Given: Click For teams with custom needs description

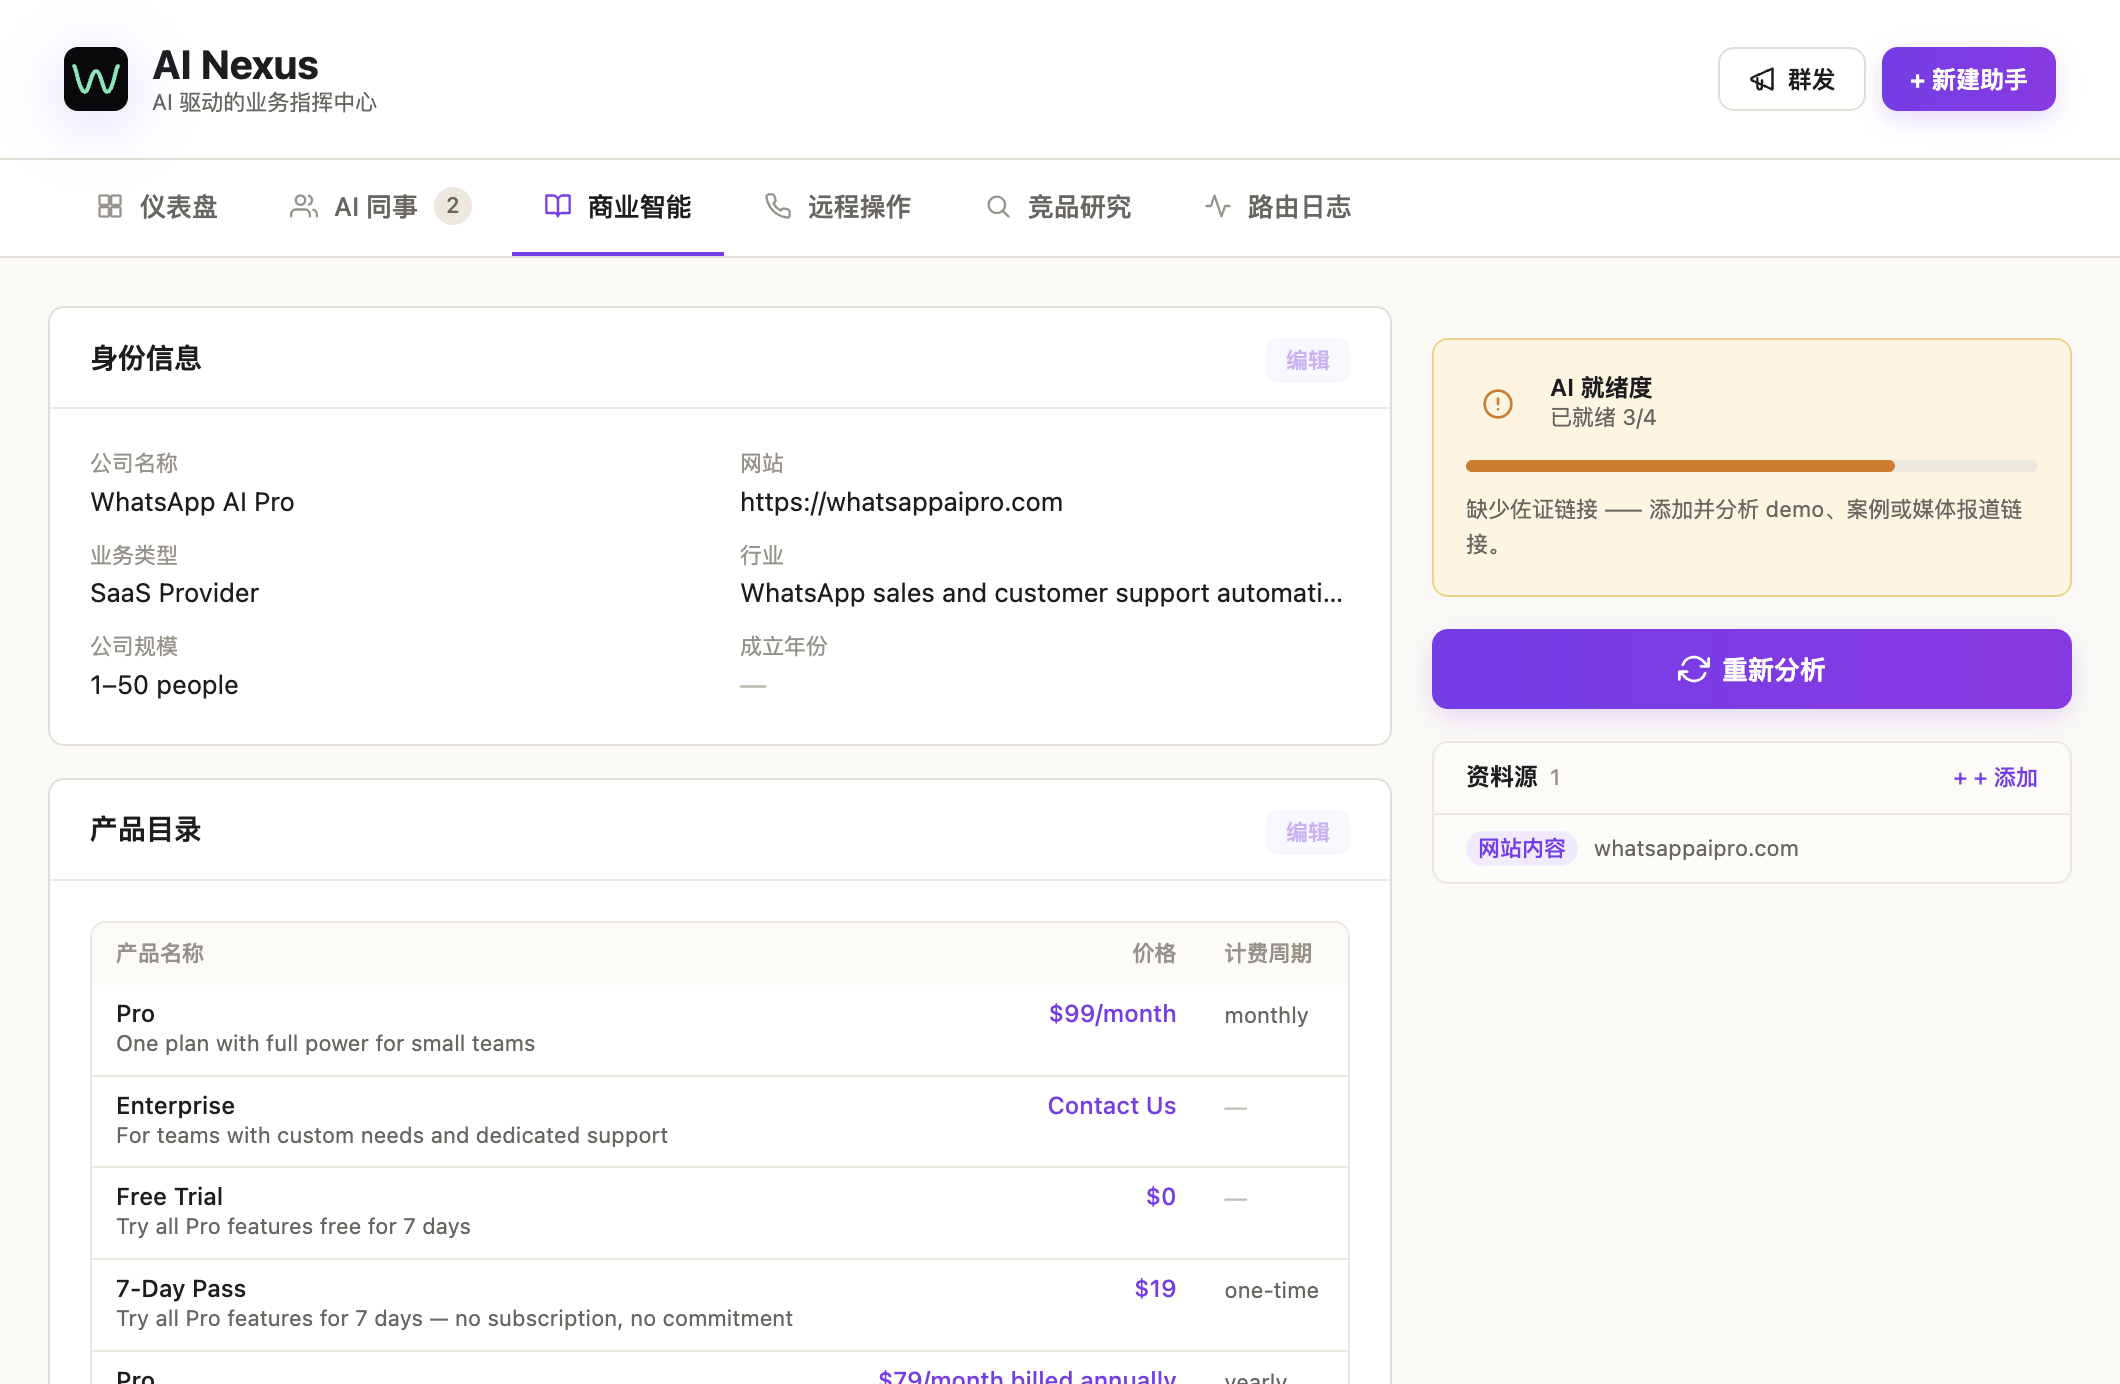Looking at the screenshot, I should tap(392, 1135).
